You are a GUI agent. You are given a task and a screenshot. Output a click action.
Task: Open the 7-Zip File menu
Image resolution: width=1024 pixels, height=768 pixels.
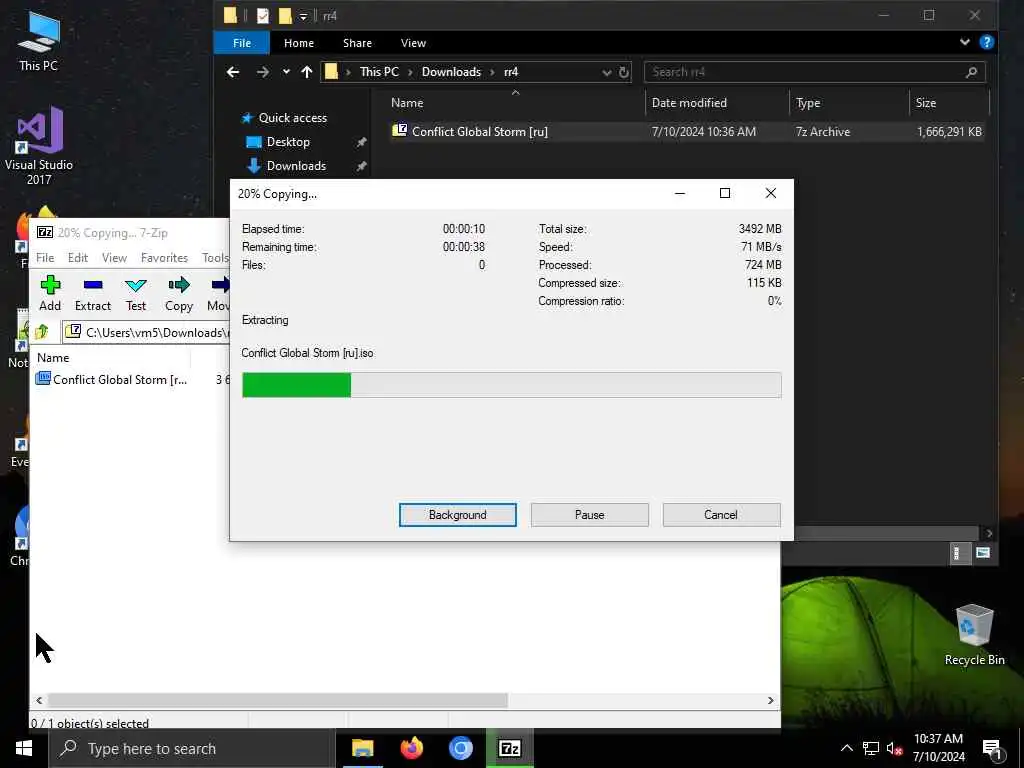tap(45, 257)
